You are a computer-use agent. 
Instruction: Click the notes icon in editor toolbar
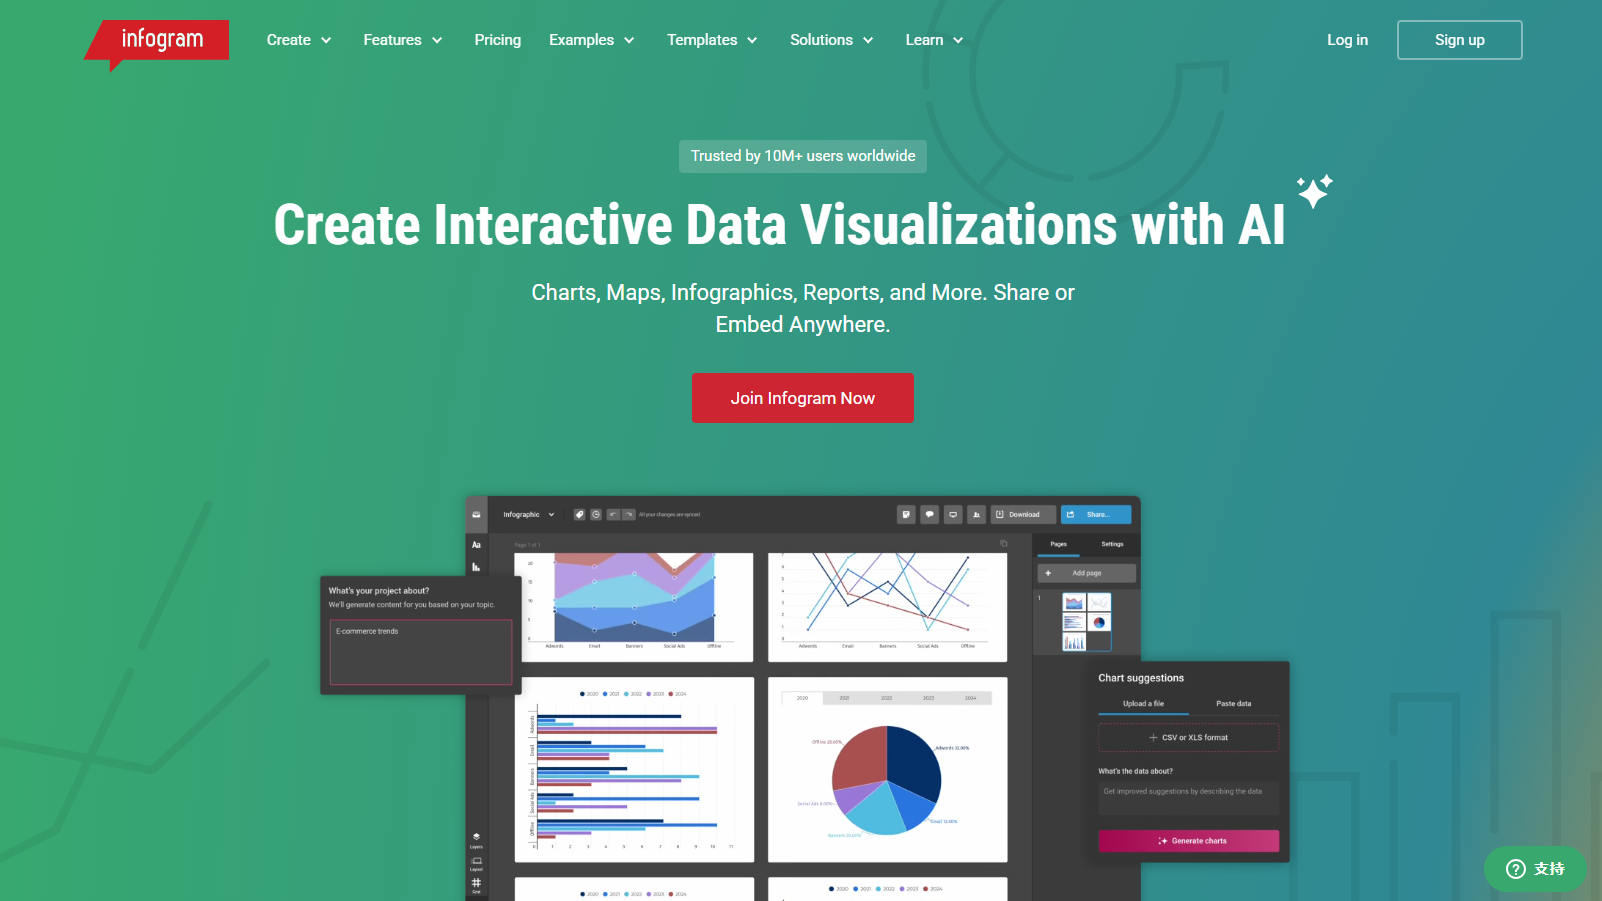click(x=906, y=515)
